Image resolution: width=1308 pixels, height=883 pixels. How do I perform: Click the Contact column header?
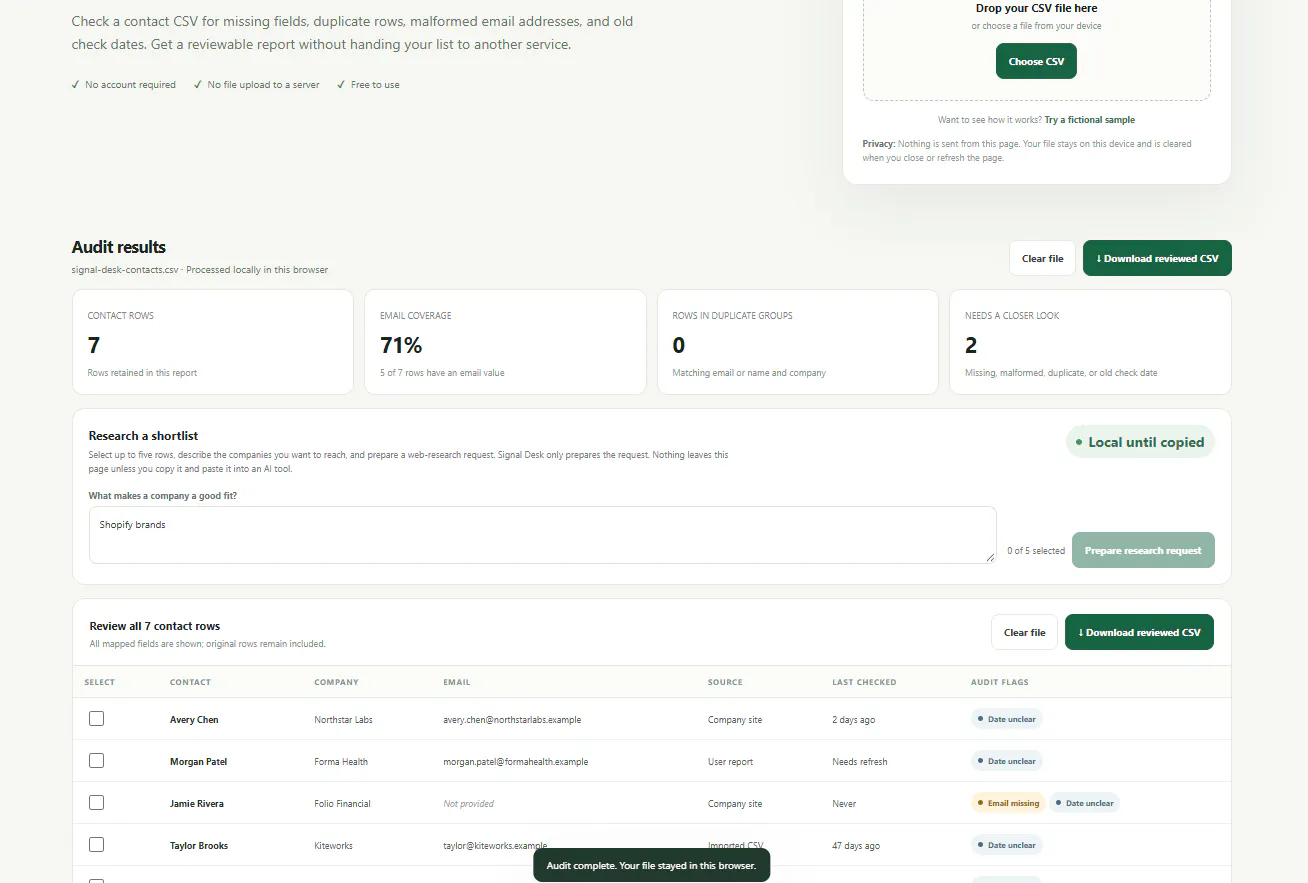[x=190, y=682]
